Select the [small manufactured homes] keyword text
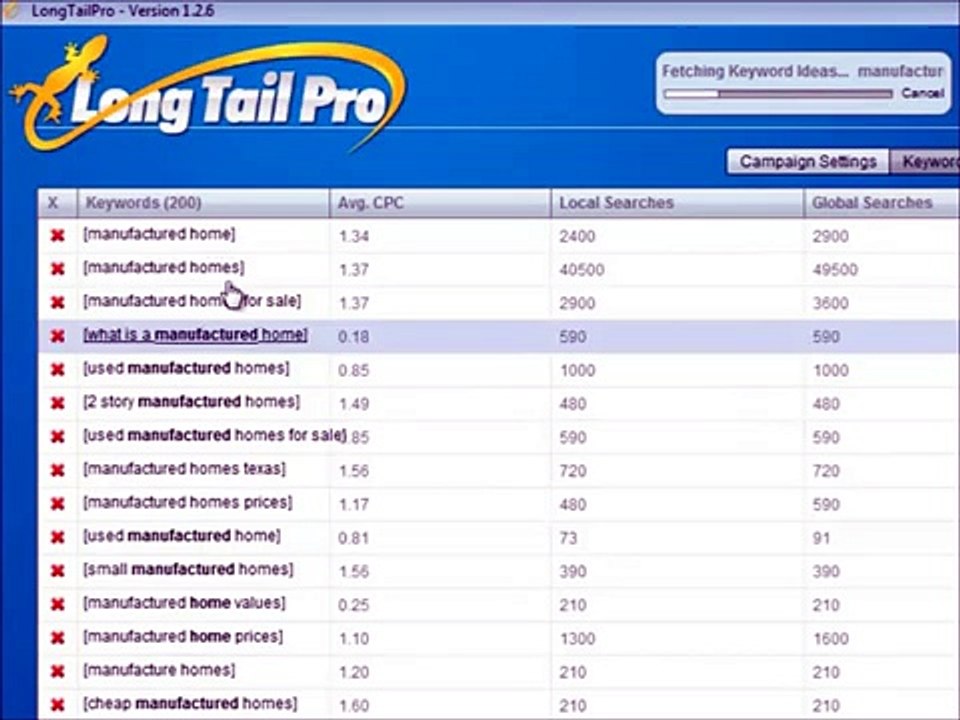 point(188,570)
